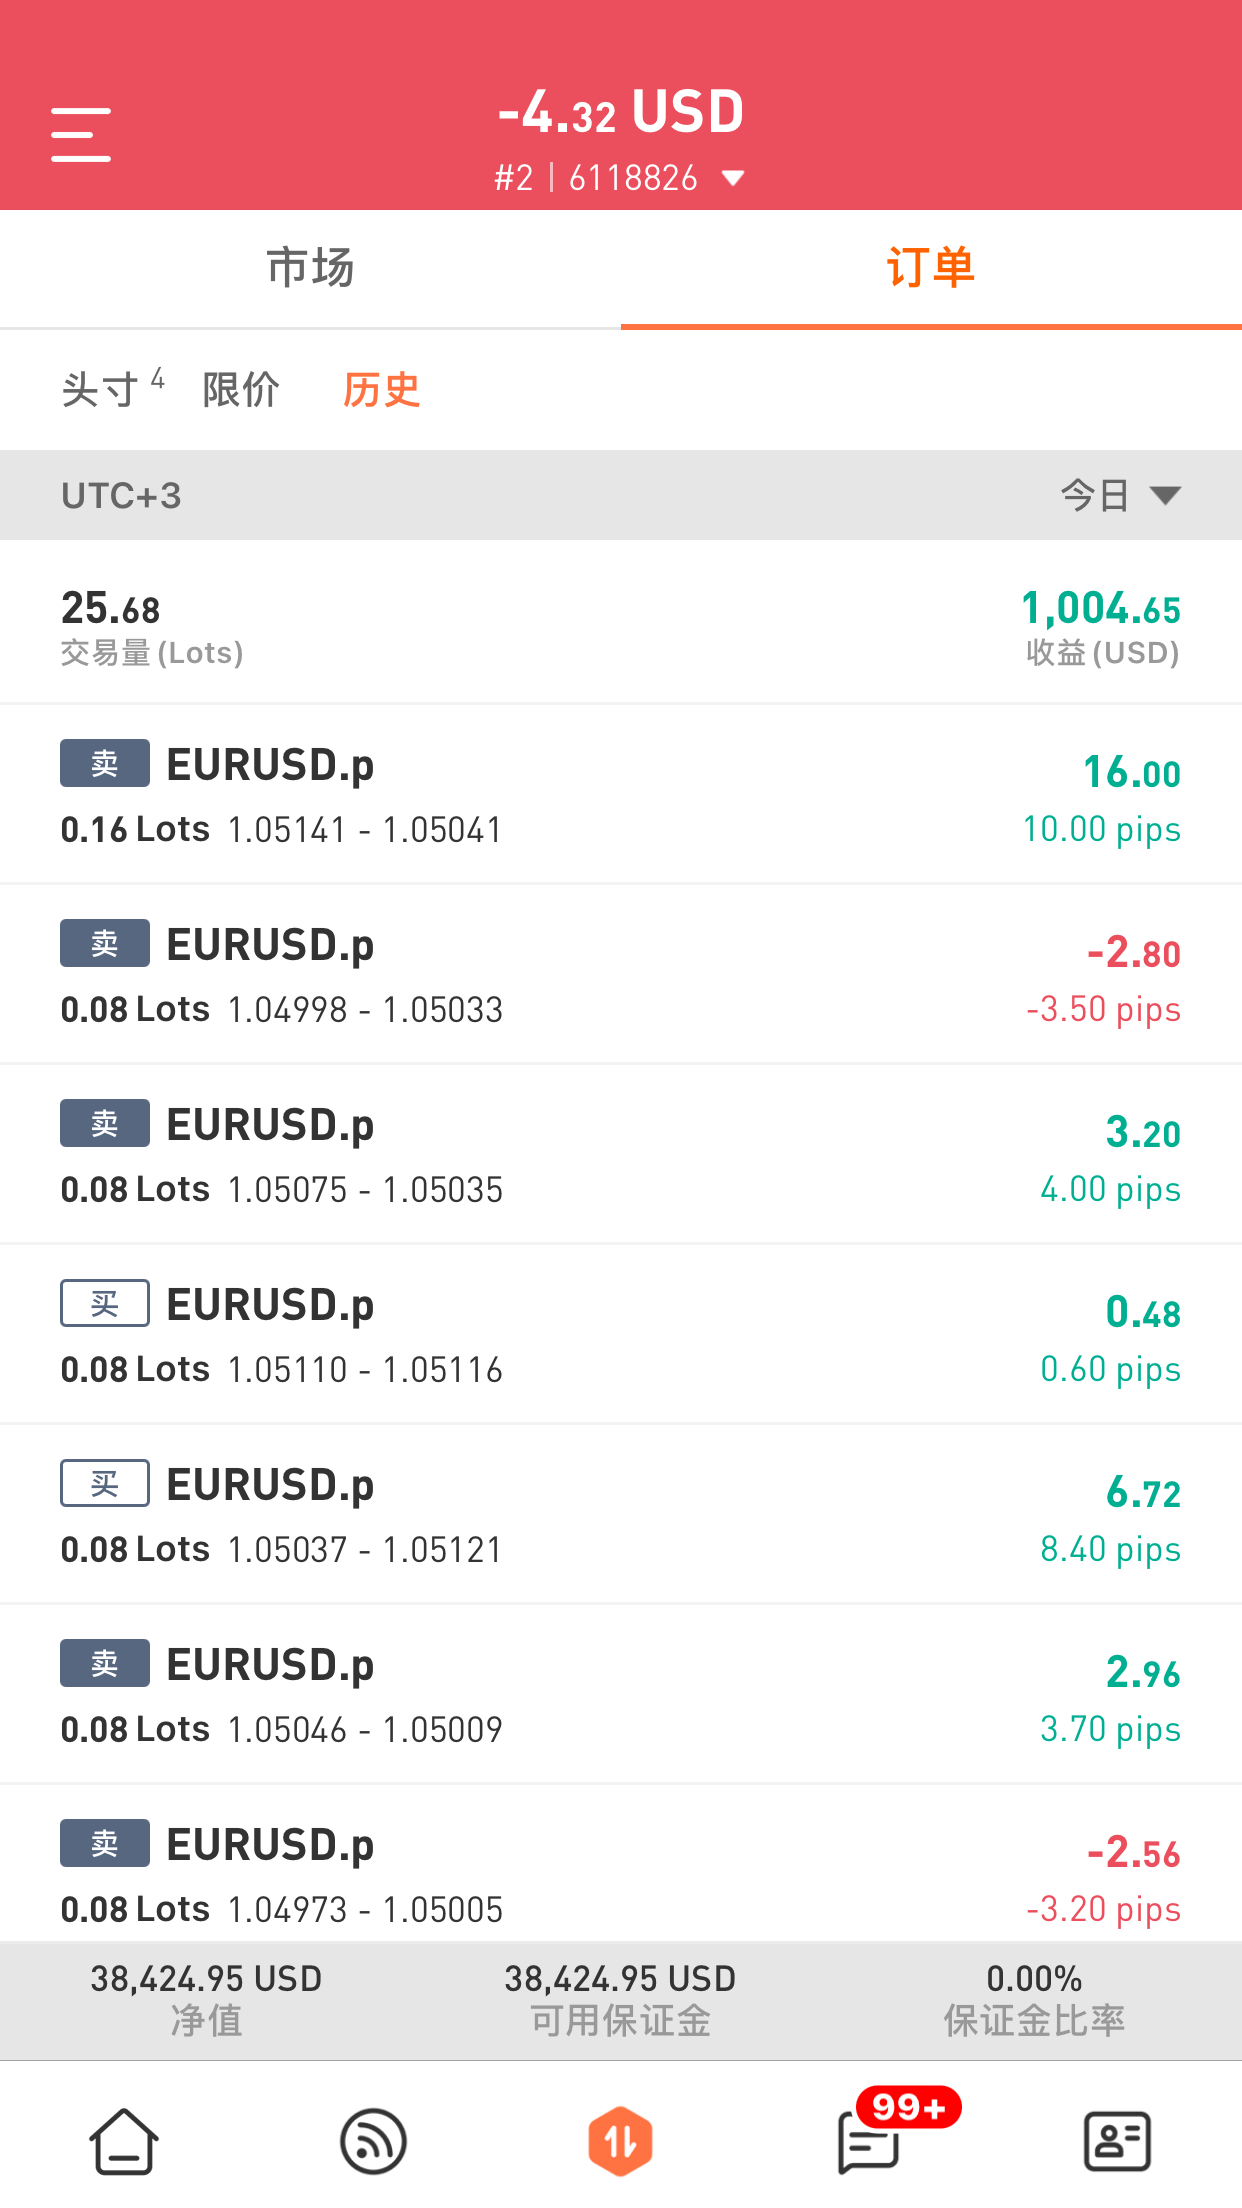This screenshot has width=1242, height=2208.
Task: Tap the buy badge on 1.05110 order
Action: point(105,1304)
